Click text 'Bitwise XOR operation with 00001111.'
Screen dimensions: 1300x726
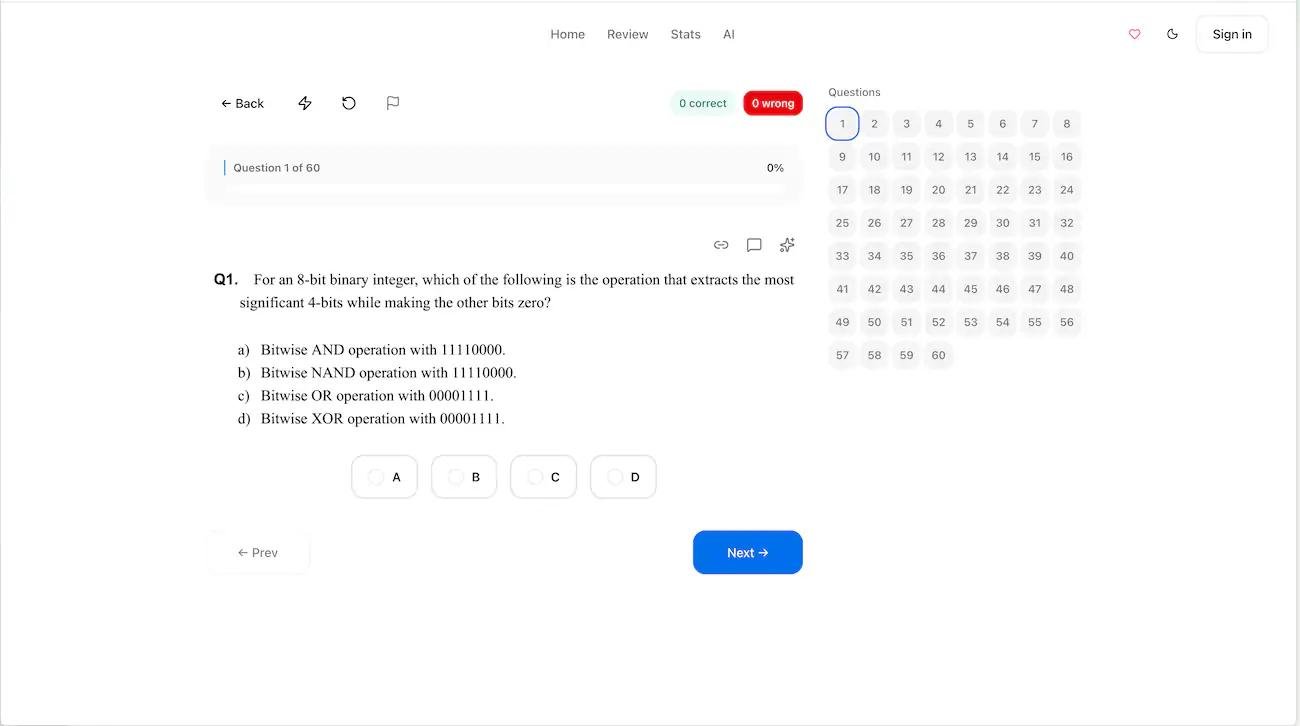tap(383, 419)
